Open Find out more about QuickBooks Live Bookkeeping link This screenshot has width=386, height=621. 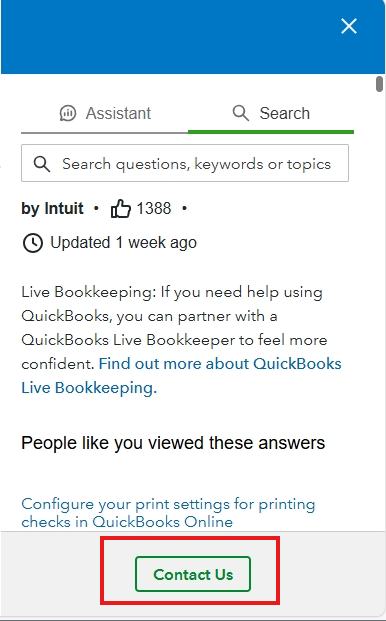(181, 375)
